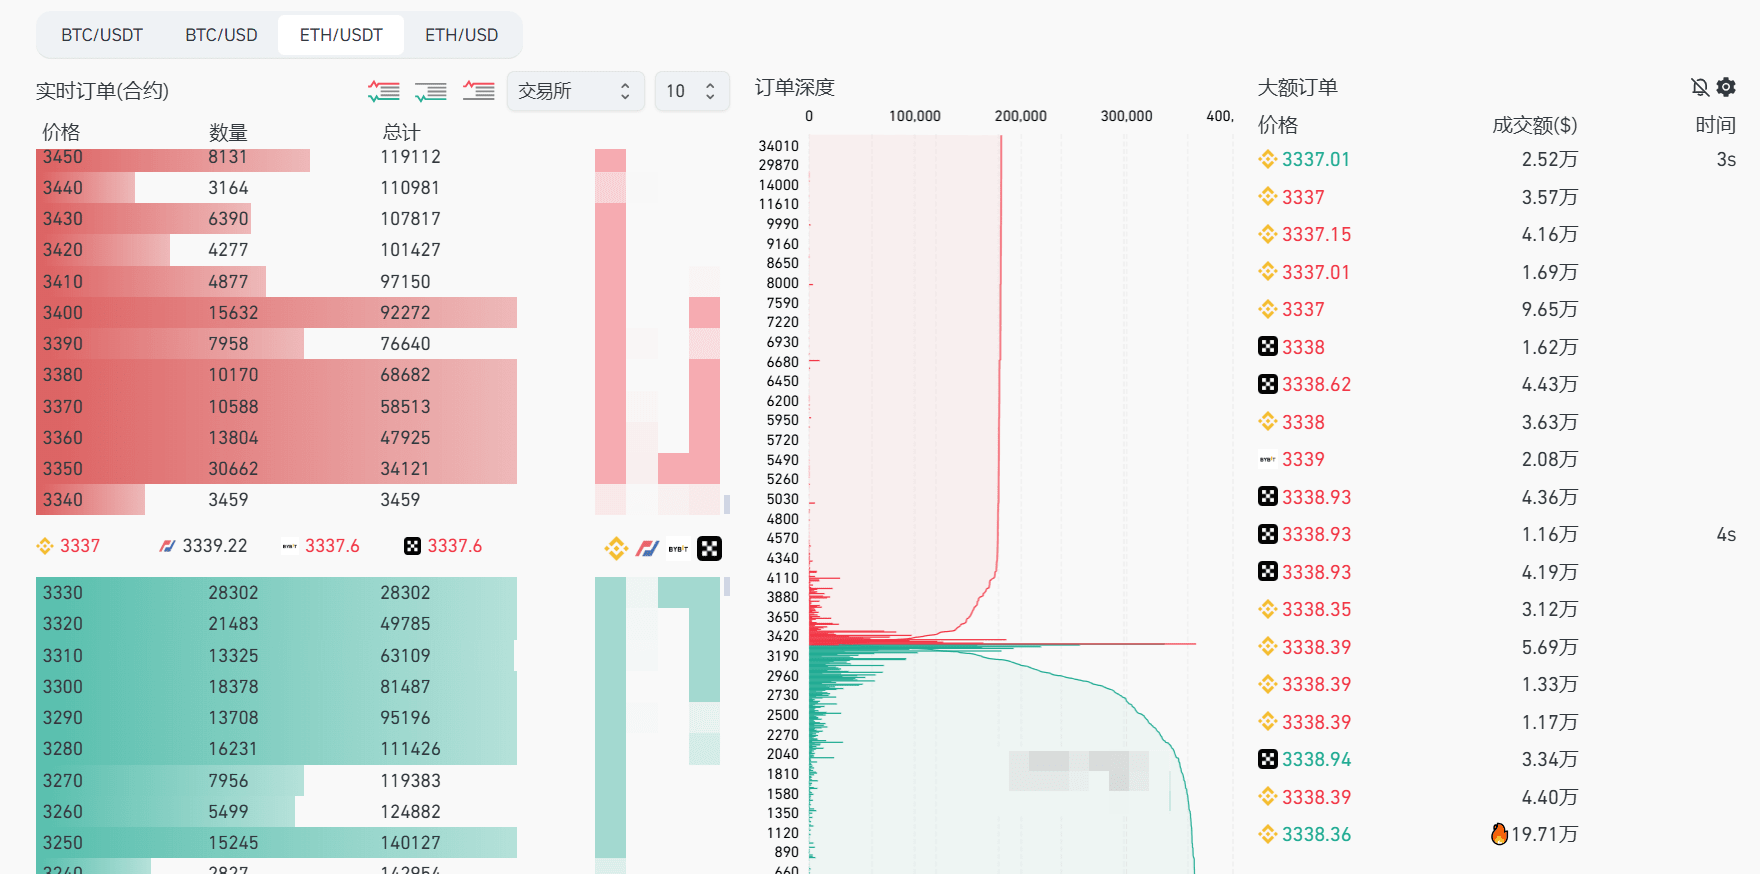Select ask row at price 3400
This screenshot has width=1760, height=874.
(276, 312)
